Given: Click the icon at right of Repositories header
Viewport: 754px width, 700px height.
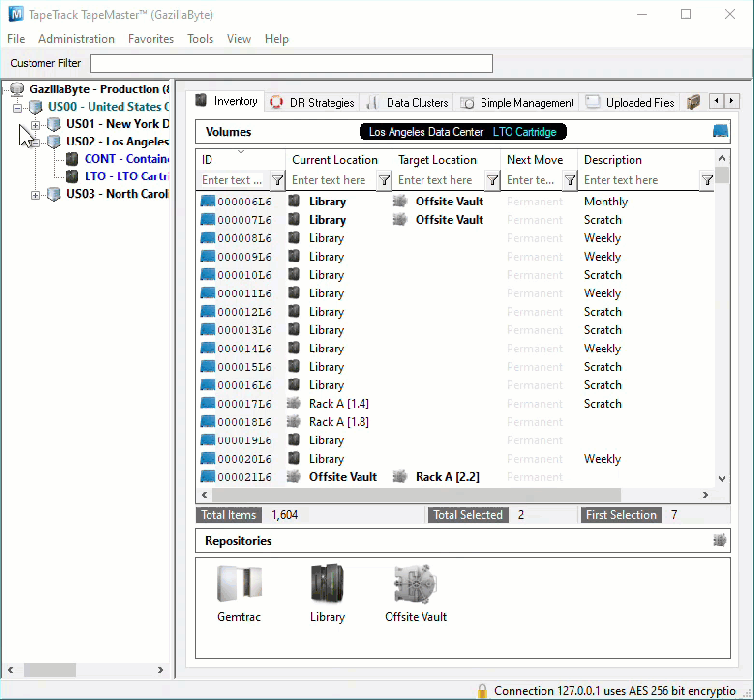Looking at the screenshot, I should tap(719, 540).
